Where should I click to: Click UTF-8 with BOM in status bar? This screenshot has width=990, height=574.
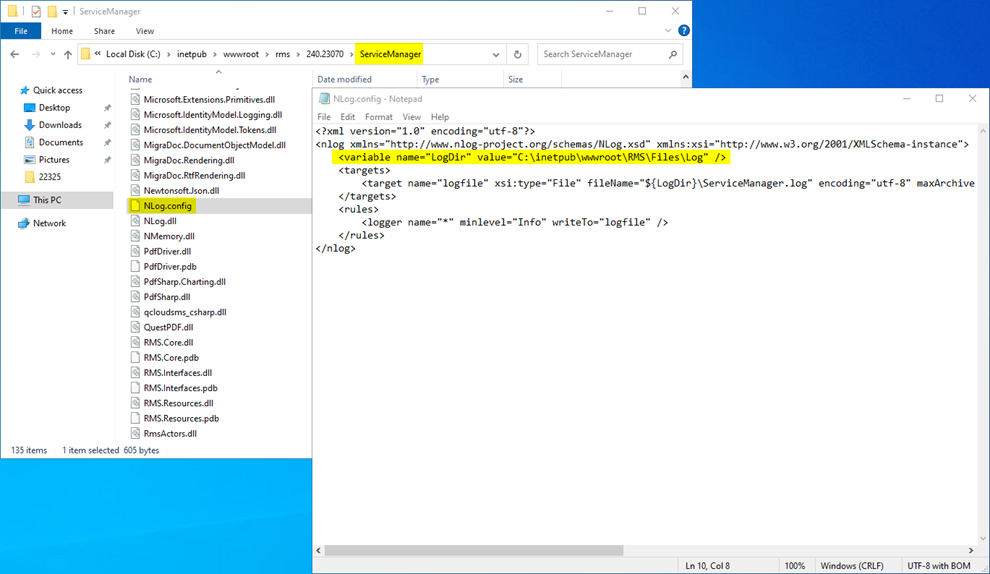tap(939, 566)
